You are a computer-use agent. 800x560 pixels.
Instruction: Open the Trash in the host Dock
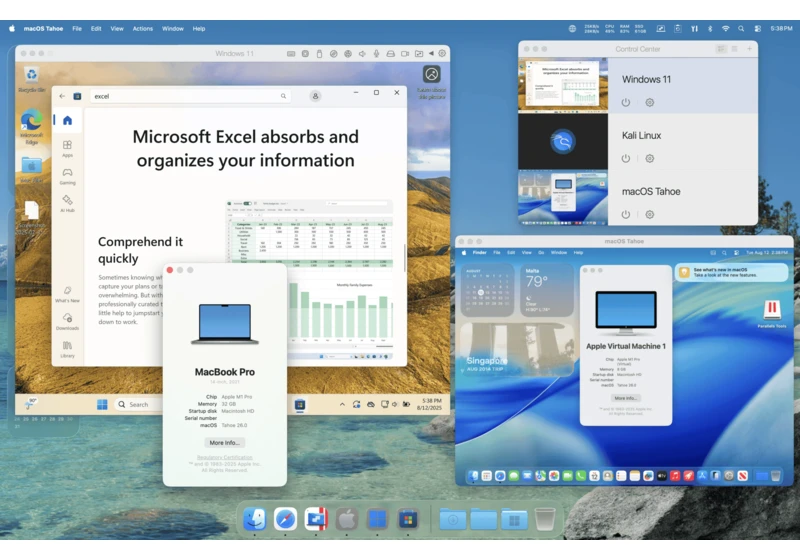tap(544, 520)
